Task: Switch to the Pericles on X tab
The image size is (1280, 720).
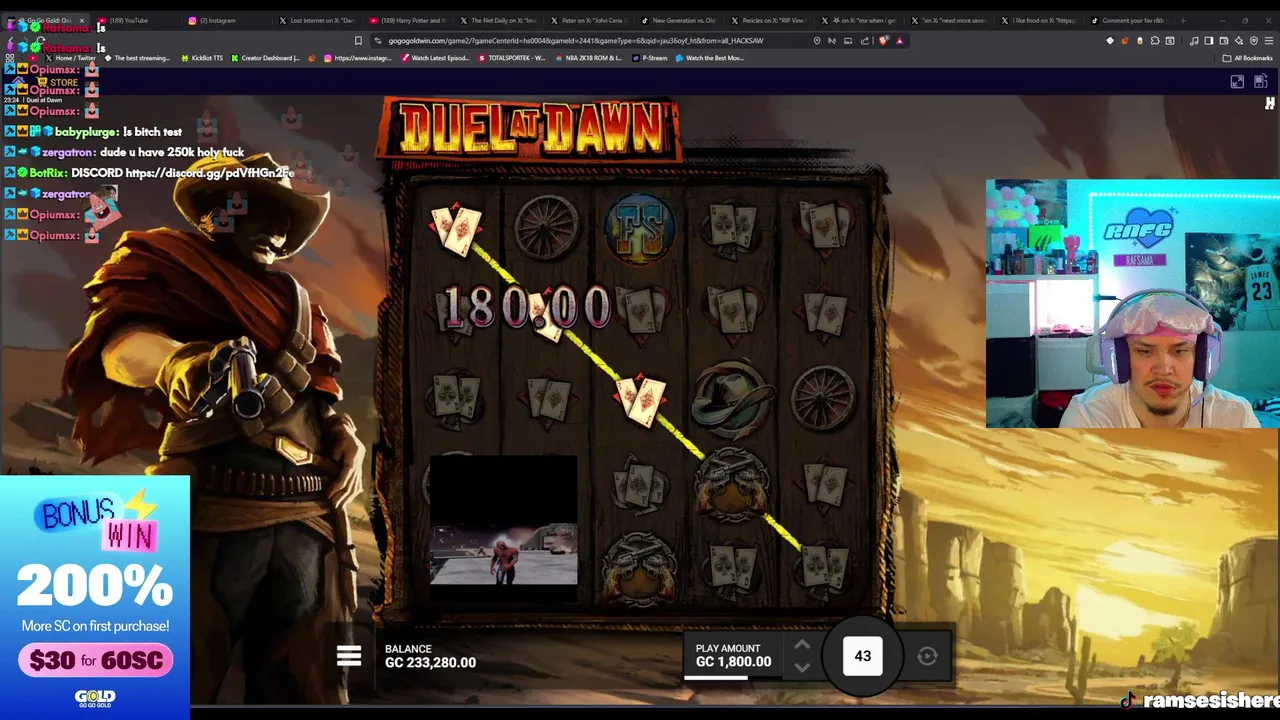Action: pyautogui.click(x=767, y=20)
